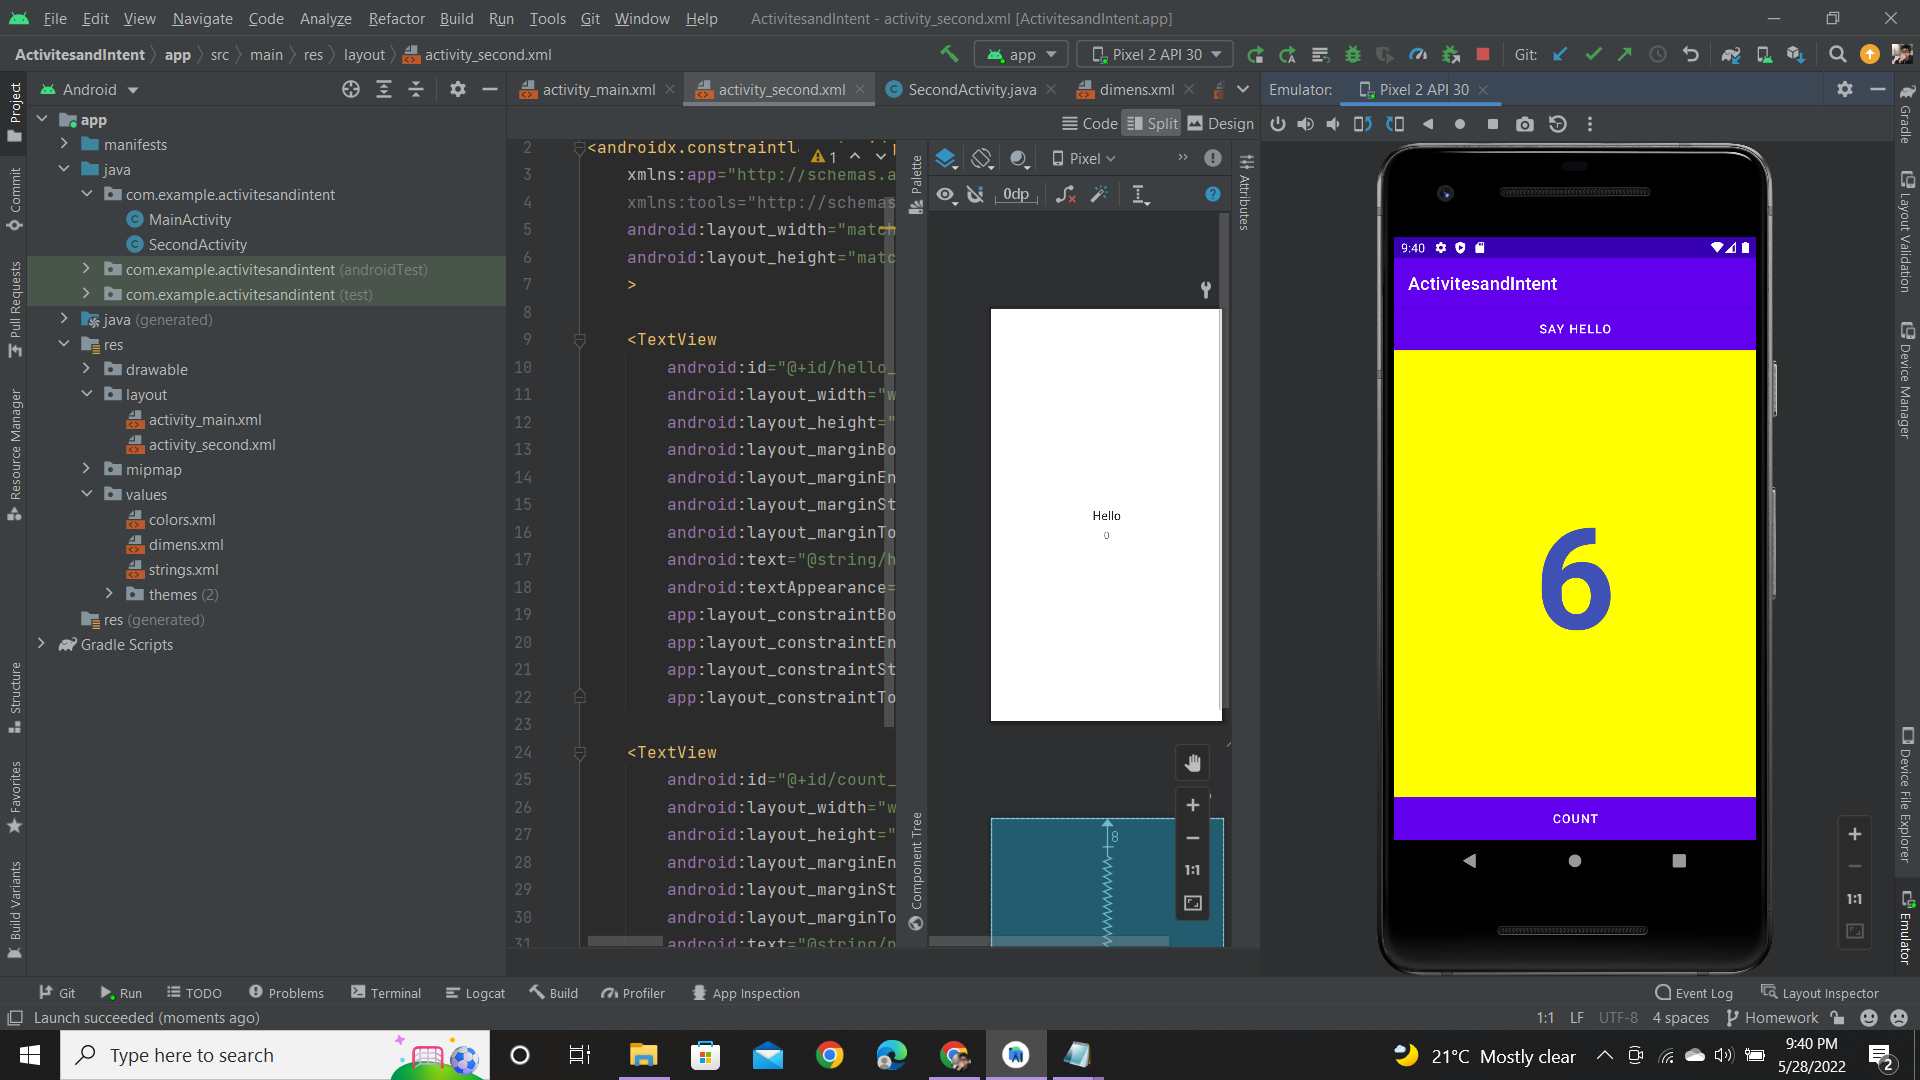This screenshot has width=1920, height=1080.
Task: Toggle autoconnect magnet icon
Action: [976, 194]
